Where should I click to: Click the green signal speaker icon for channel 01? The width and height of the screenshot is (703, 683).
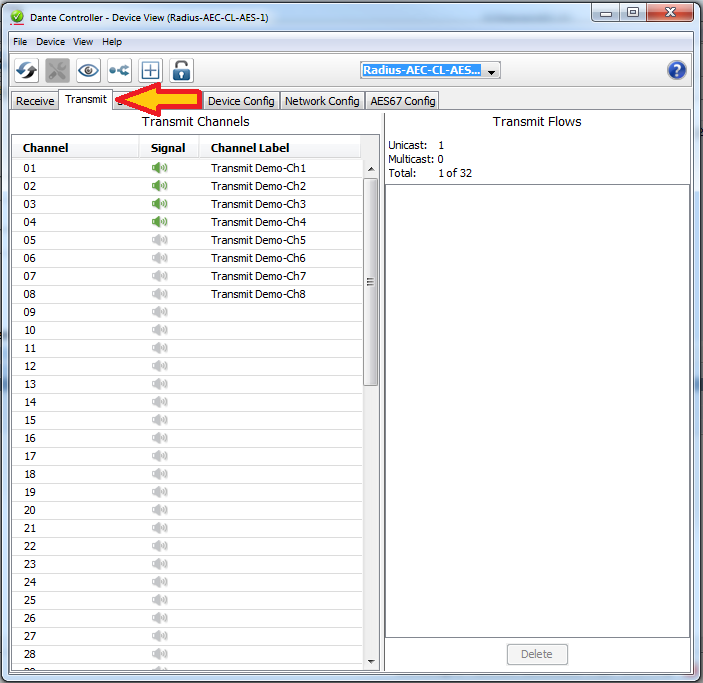(159, 168)
